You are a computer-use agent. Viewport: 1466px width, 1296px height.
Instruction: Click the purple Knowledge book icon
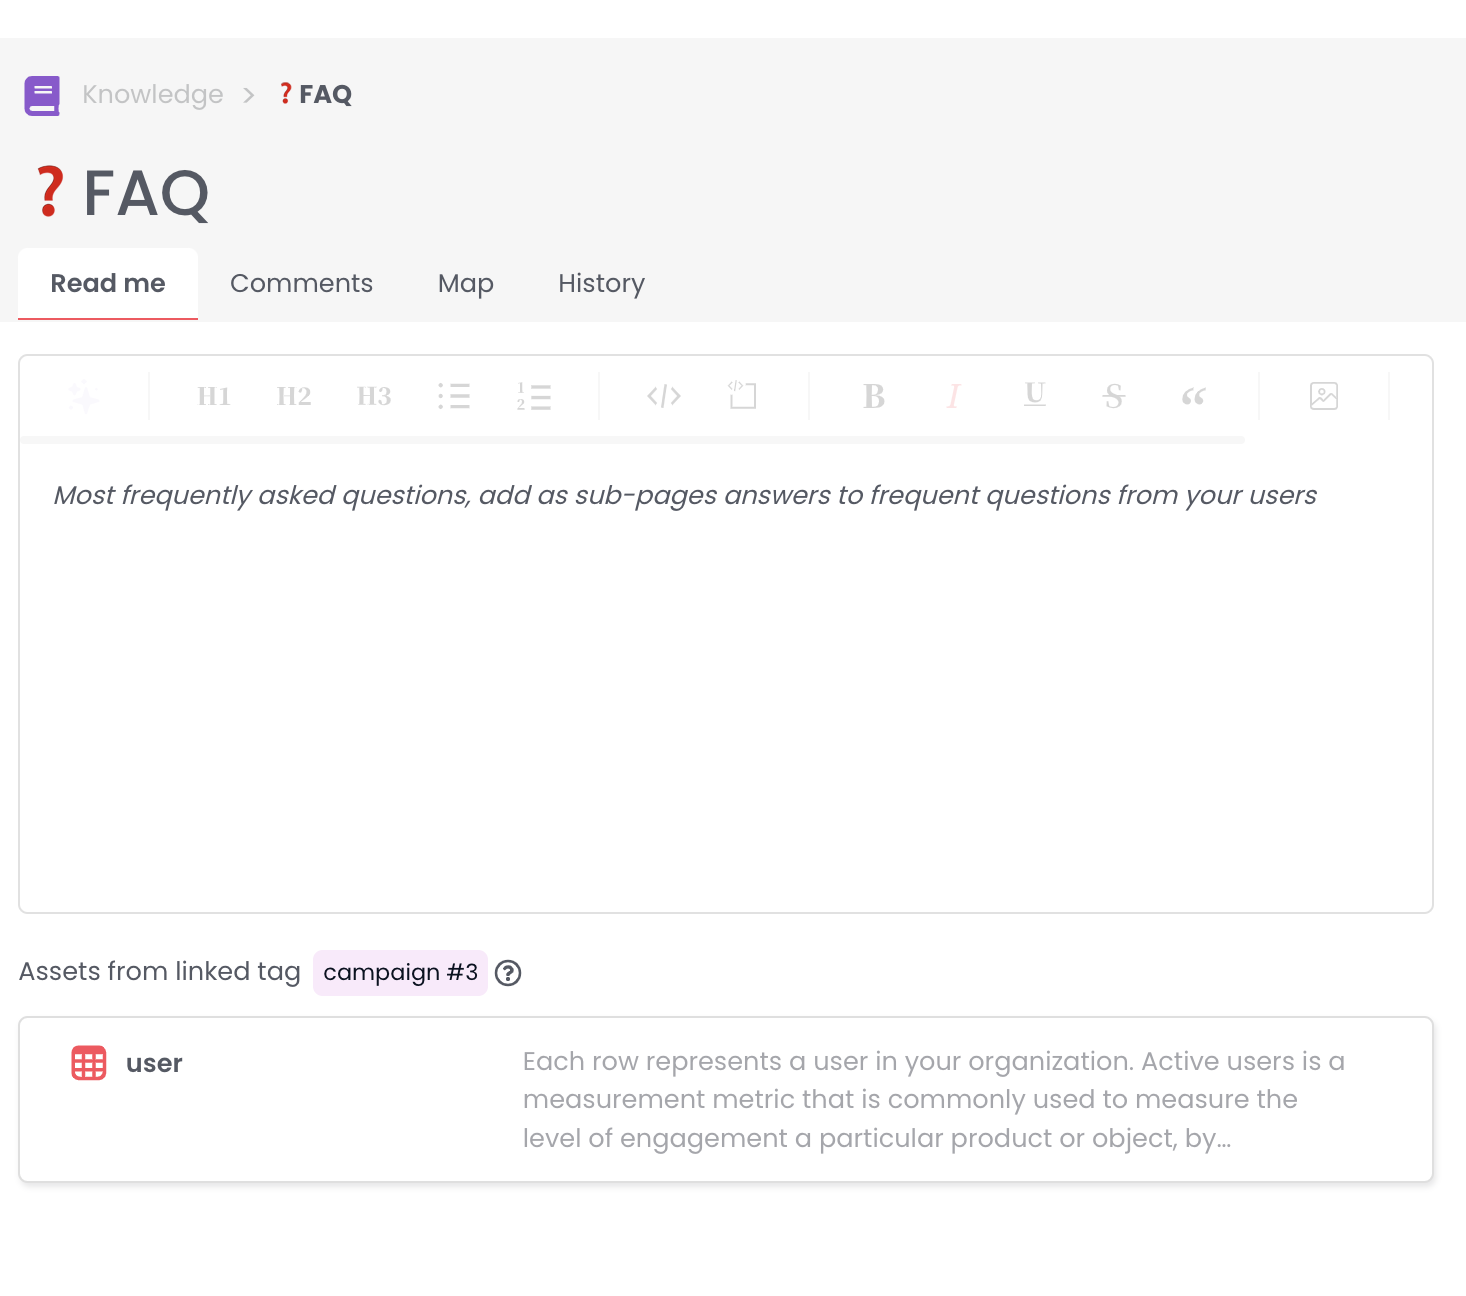click(x=42, y=94)
